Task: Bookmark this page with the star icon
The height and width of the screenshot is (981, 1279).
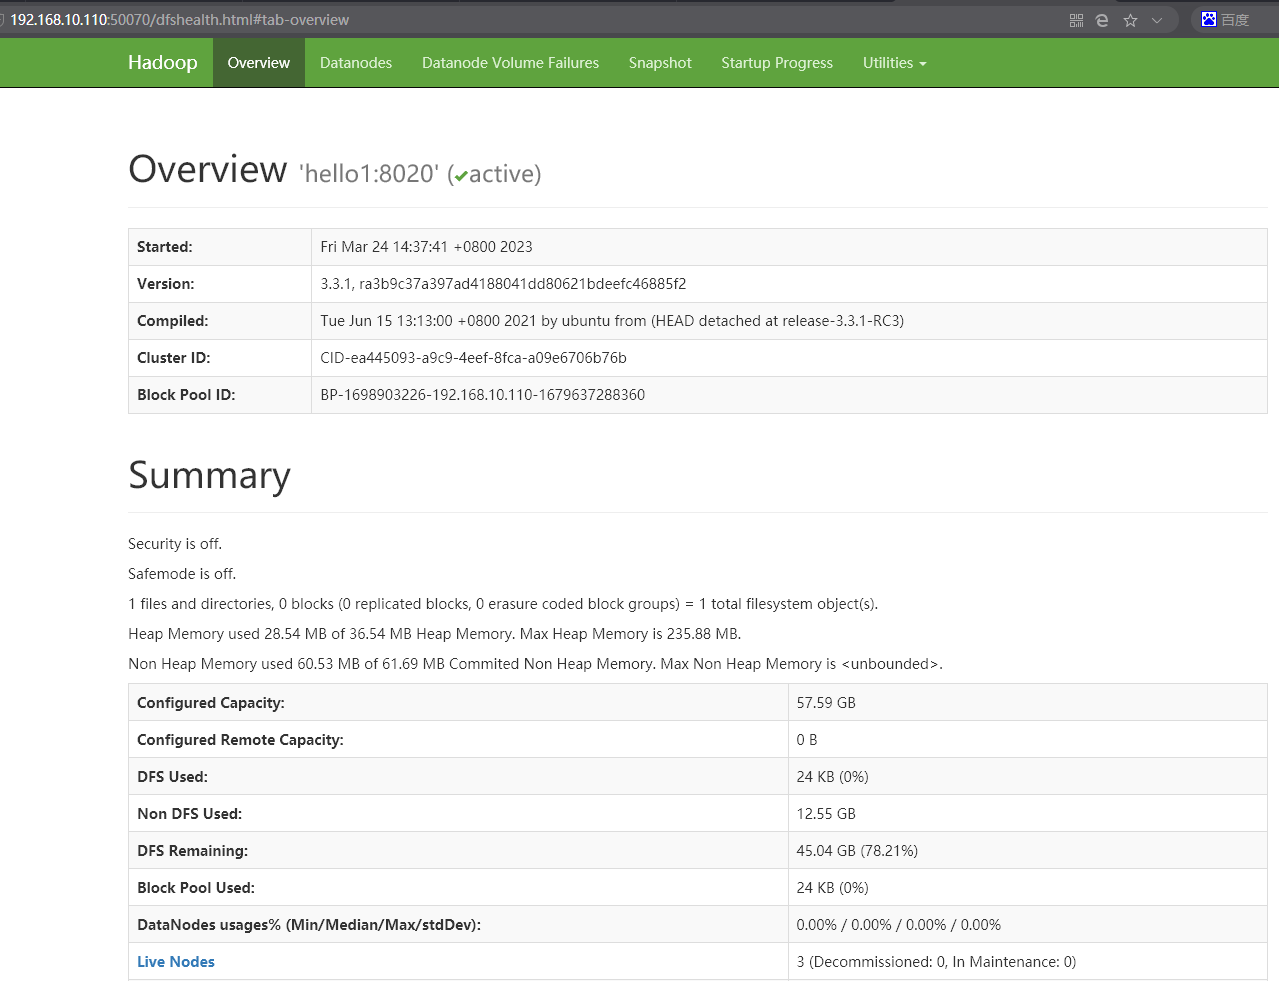Action: tap(1130, 20)
